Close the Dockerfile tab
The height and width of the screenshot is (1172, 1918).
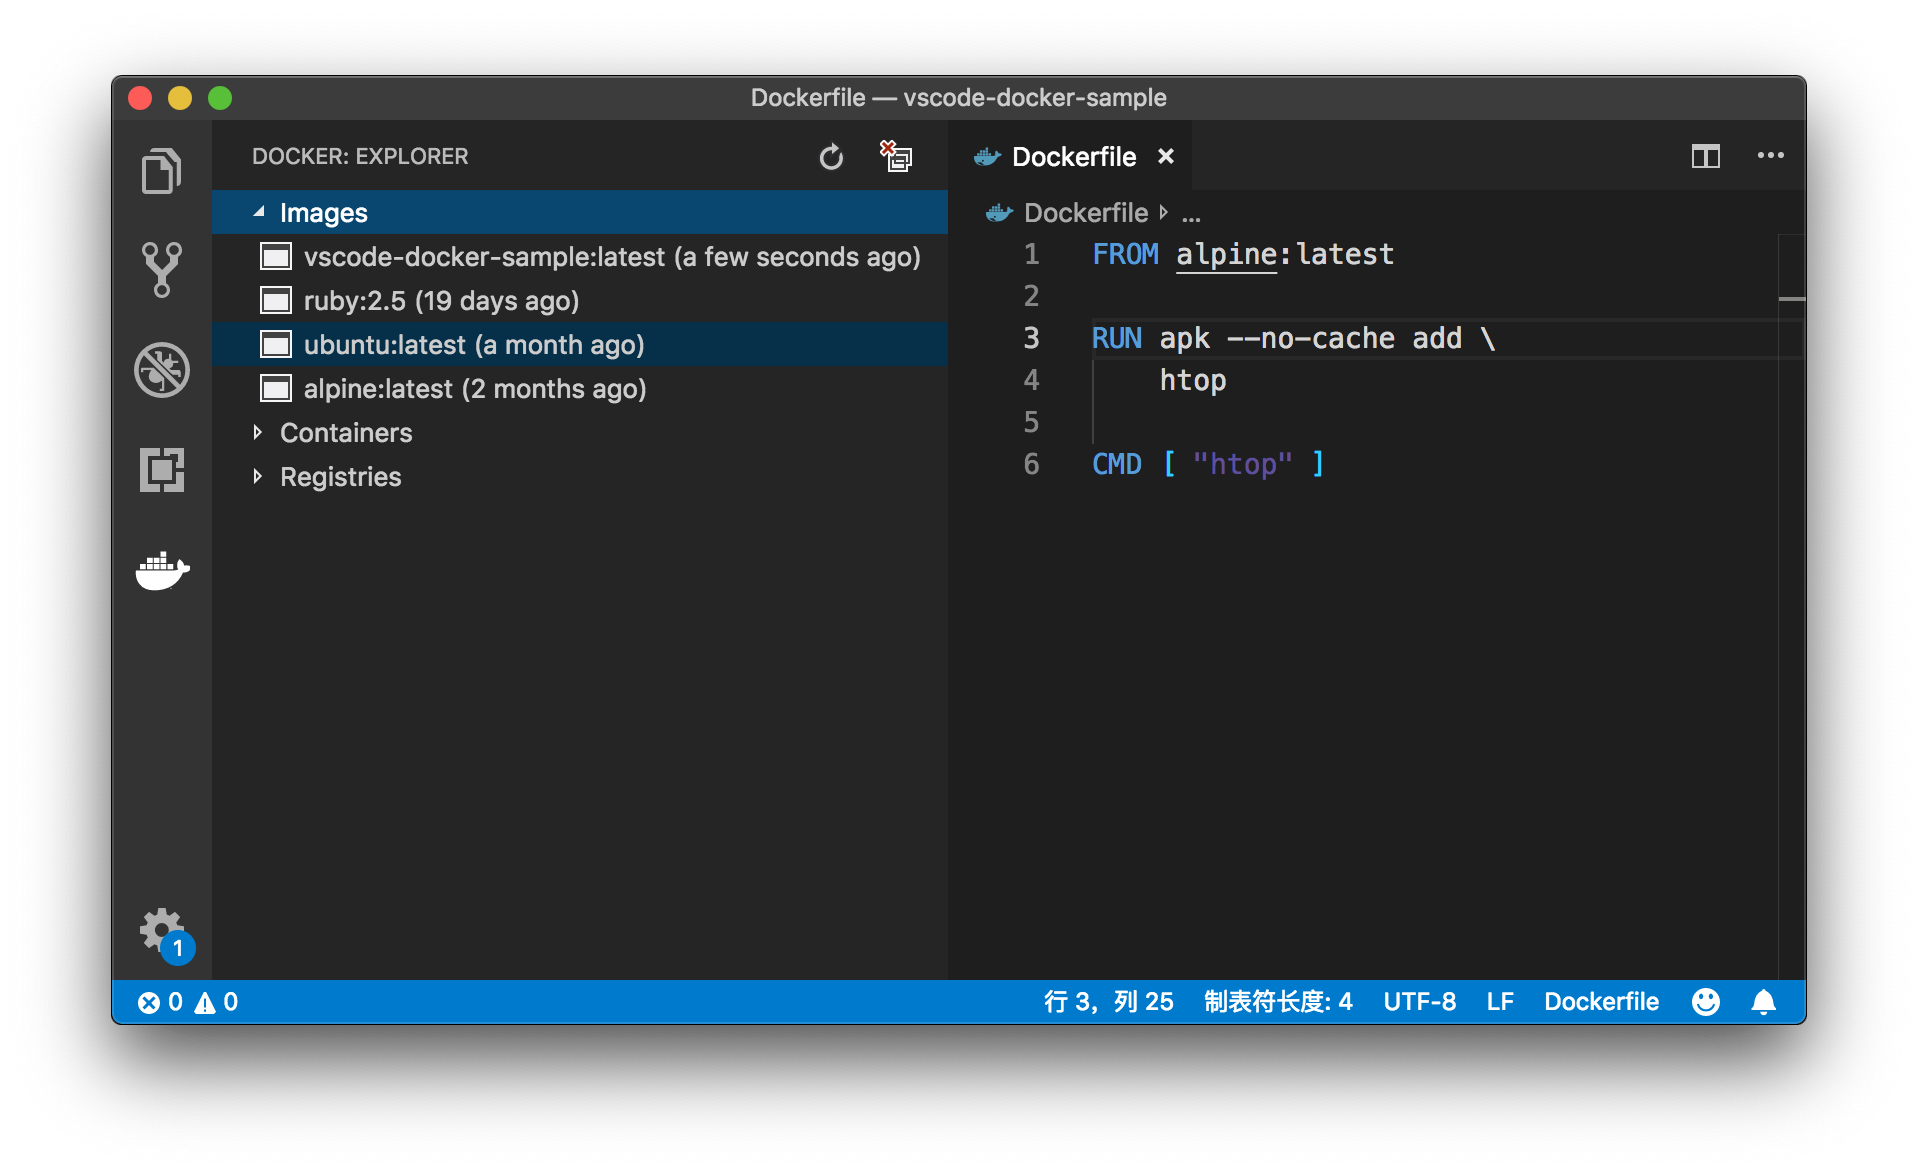point(1165,157)
